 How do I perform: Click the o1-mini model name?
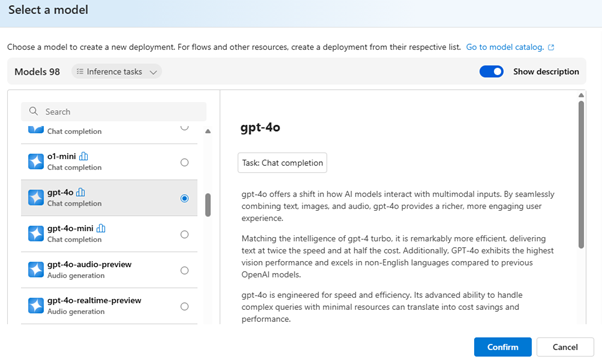pos(61,156)
